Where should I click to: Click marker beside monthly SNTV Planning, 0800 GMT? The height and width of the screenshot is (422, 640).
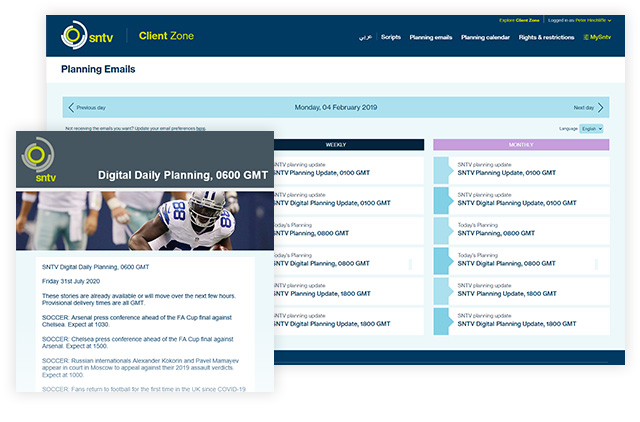441,230
